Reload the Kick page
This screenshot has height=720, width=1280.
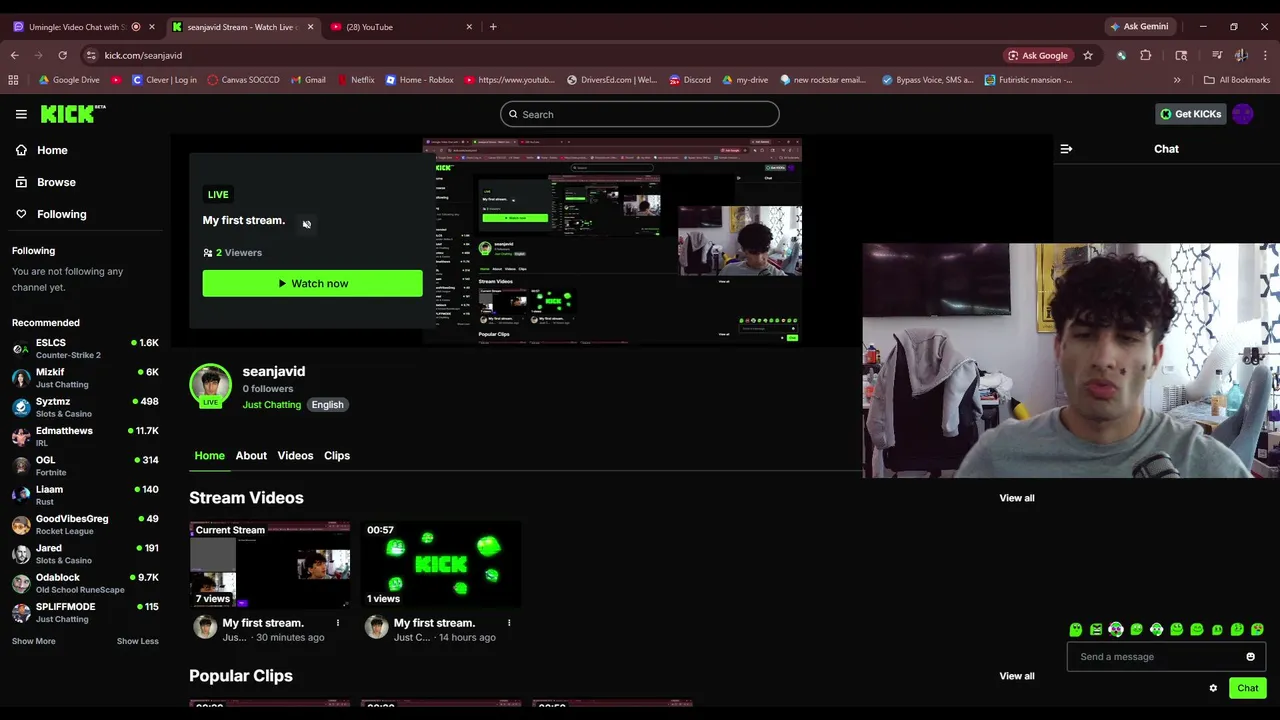point(62,56)
